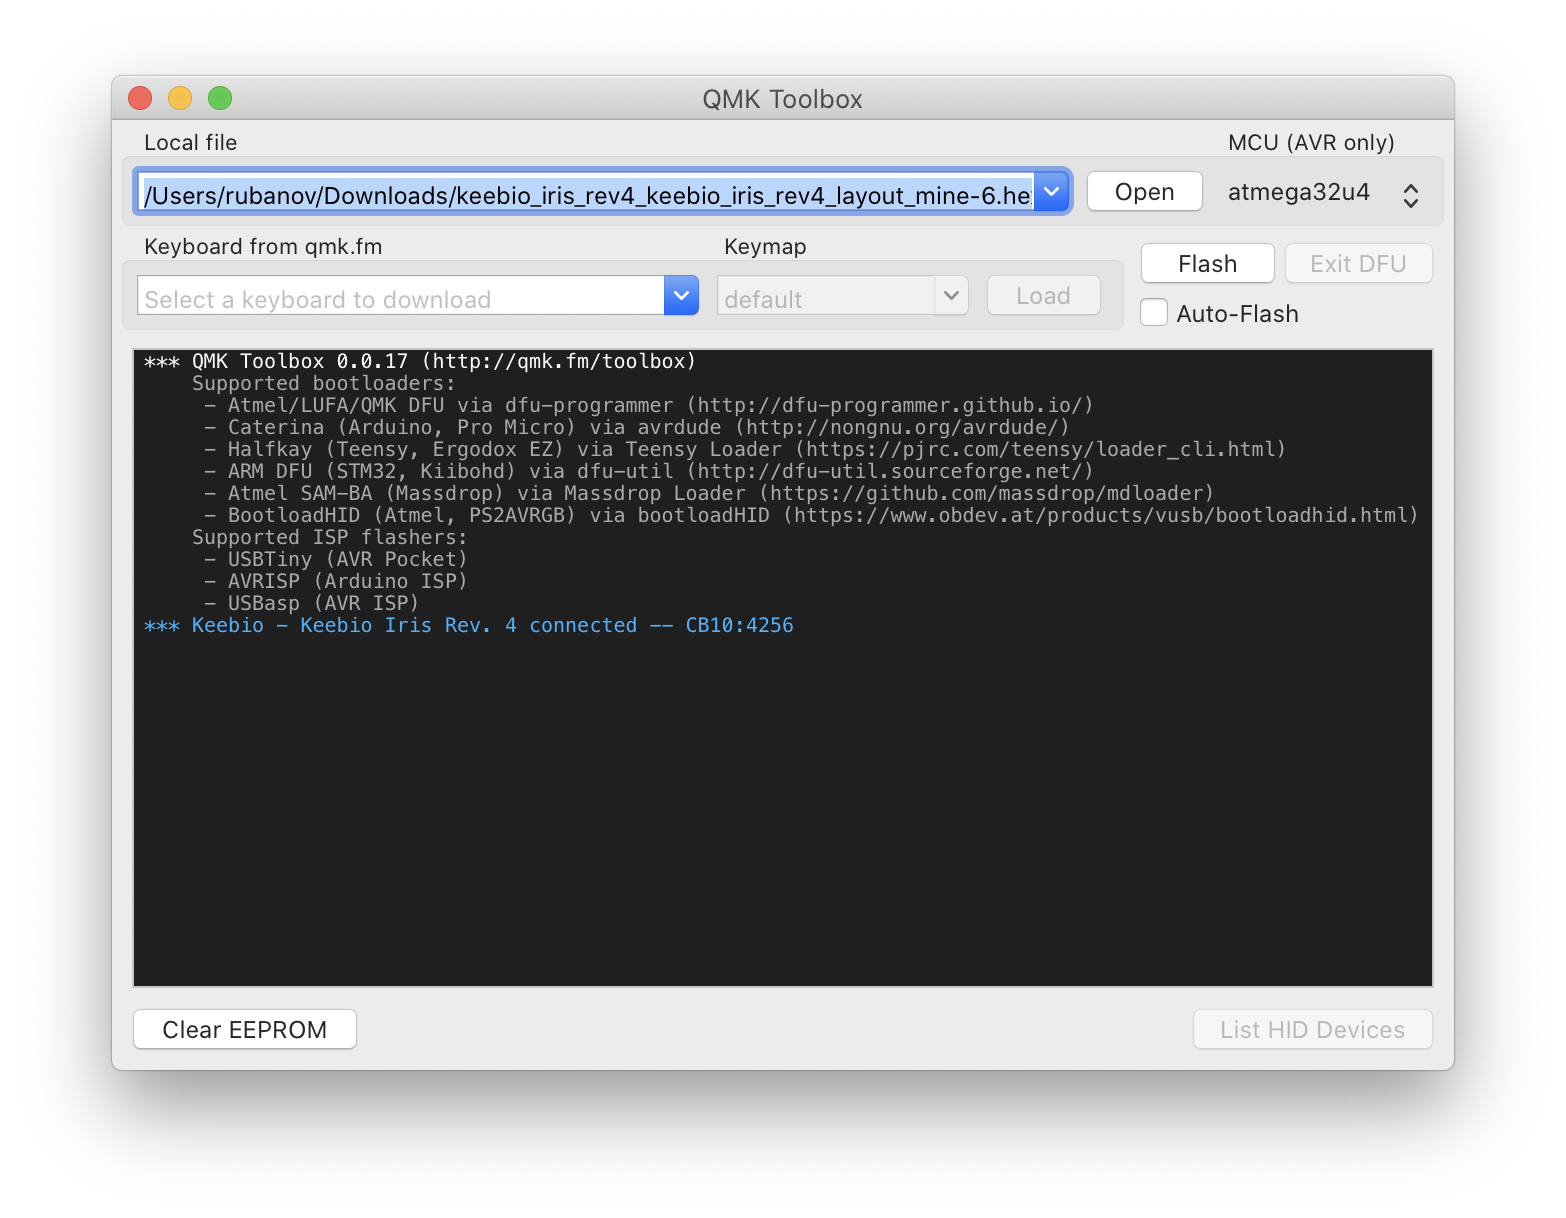Click the local file path field
The height and width of the screenshot is (1218, 1566).
pyautogui.click(x=585, y=193)
